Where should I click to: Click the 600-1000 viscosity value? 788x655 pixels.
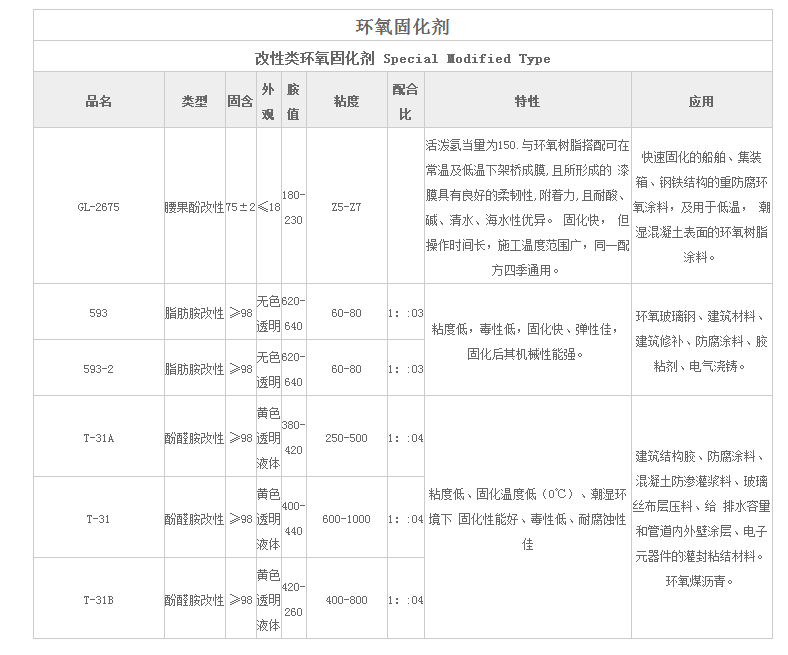pyautogui.click(x=346, y=519)
